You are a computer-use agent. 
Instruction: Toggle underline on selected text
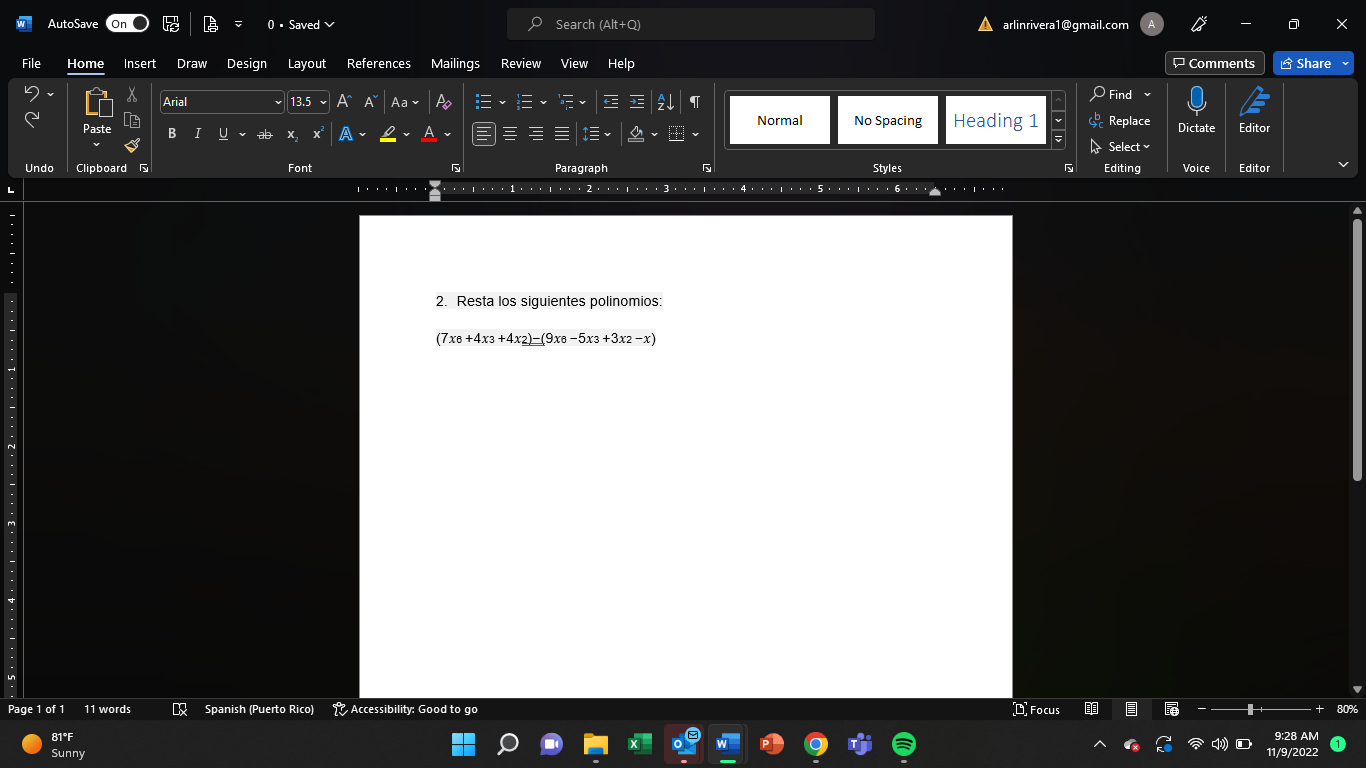[221, 133]
